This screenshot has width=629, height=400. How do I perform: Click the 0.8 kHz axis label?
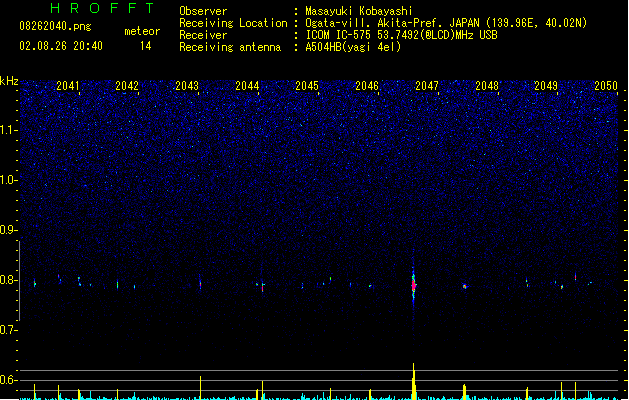click(8, 280)
